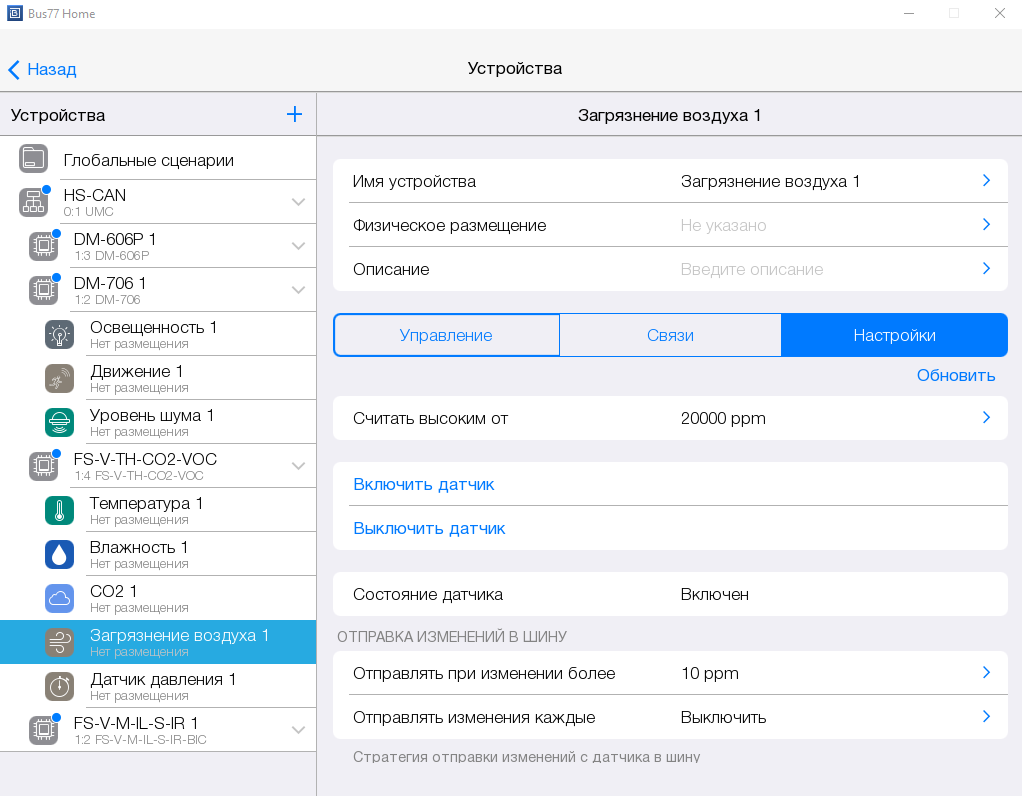Image resolution: width=1022 pixels, height=796 pixels.
Task: Go back using the Назад button
Action: point(43,69)
